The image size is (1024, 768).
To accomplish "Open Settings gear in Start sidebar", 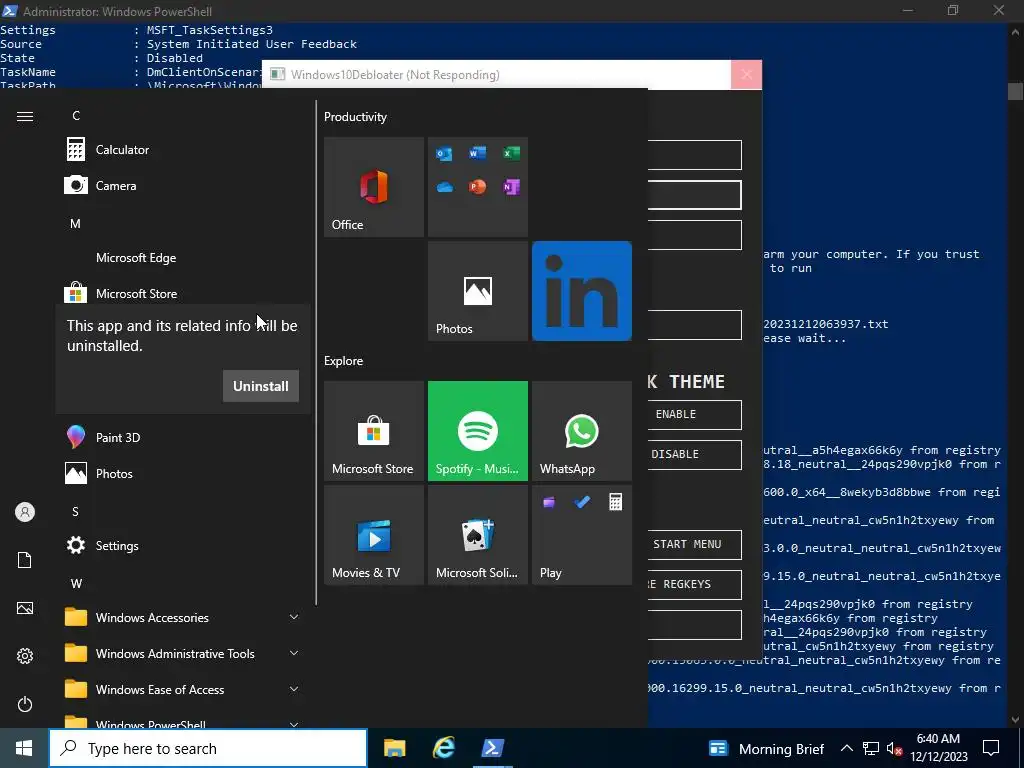I will point(25,656).
